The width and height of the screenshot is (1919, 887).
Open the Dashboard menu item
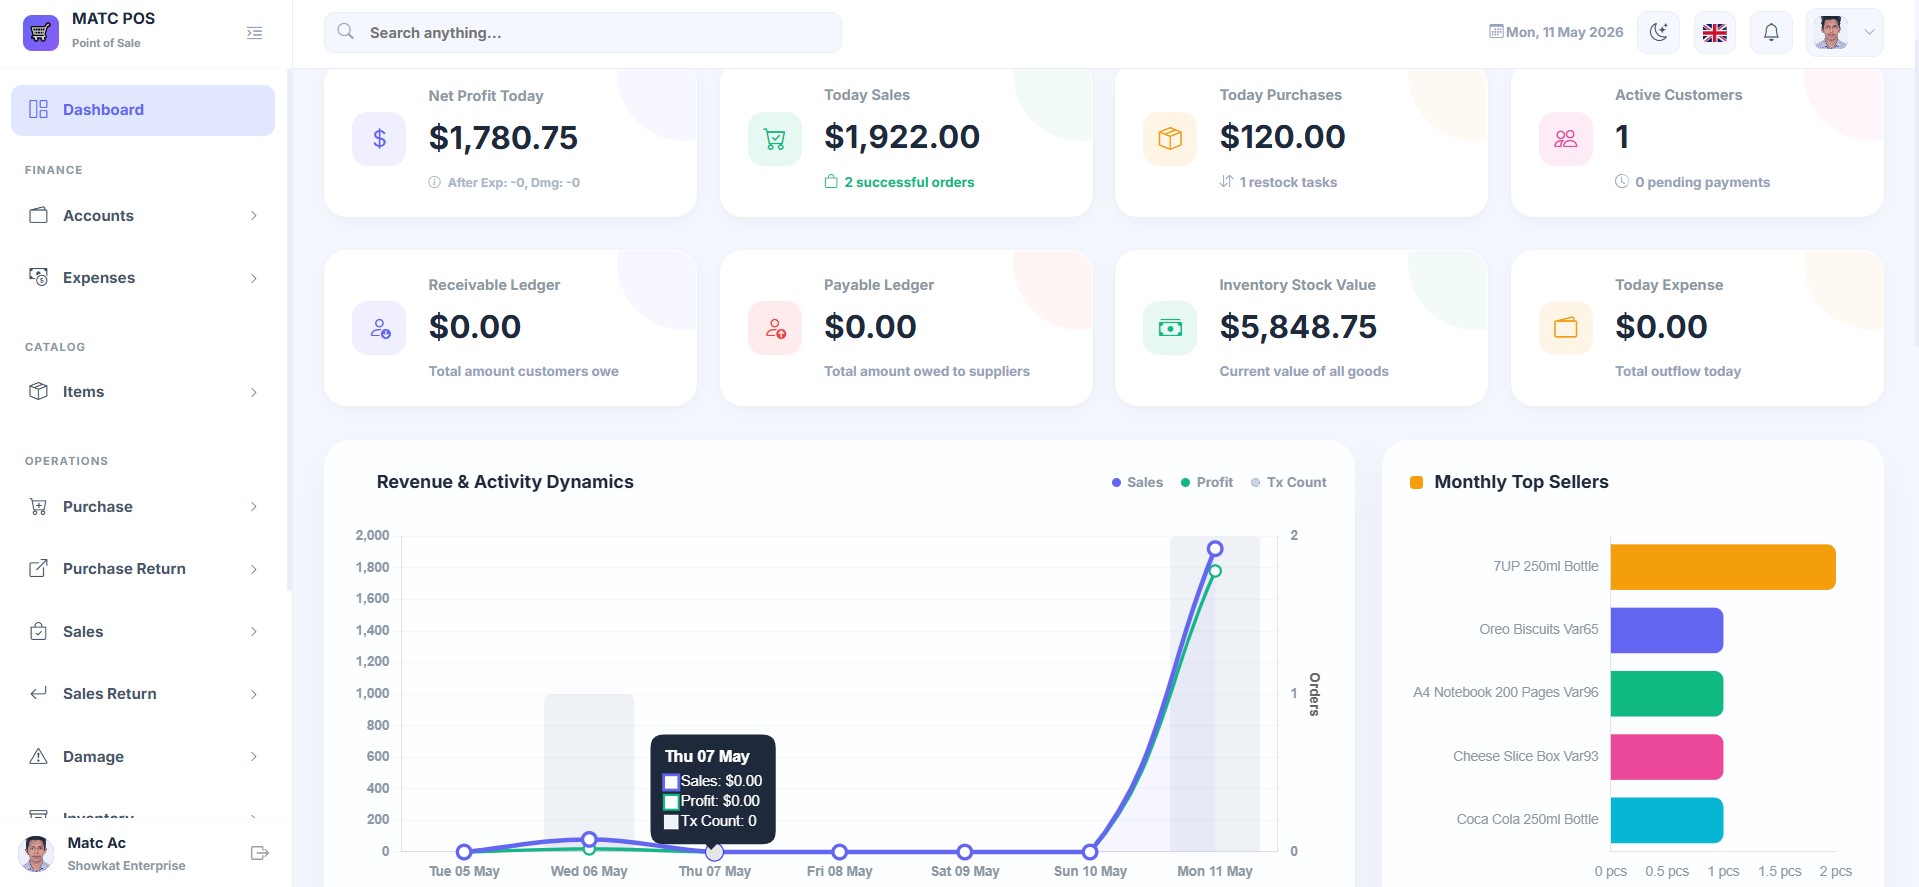(143, 110)
